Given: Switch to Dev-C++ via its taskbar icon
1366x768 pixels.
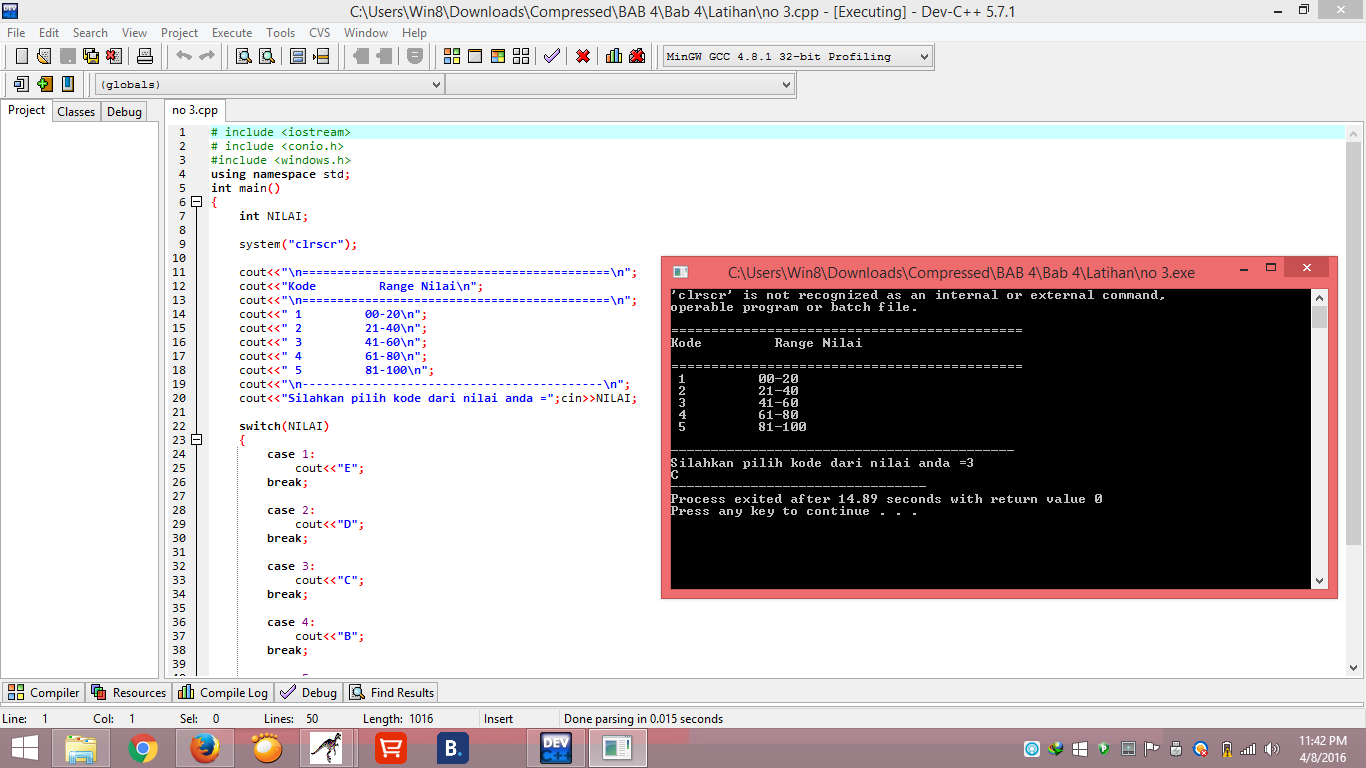Looking at the screenshot, I should (x=555, y=749).
